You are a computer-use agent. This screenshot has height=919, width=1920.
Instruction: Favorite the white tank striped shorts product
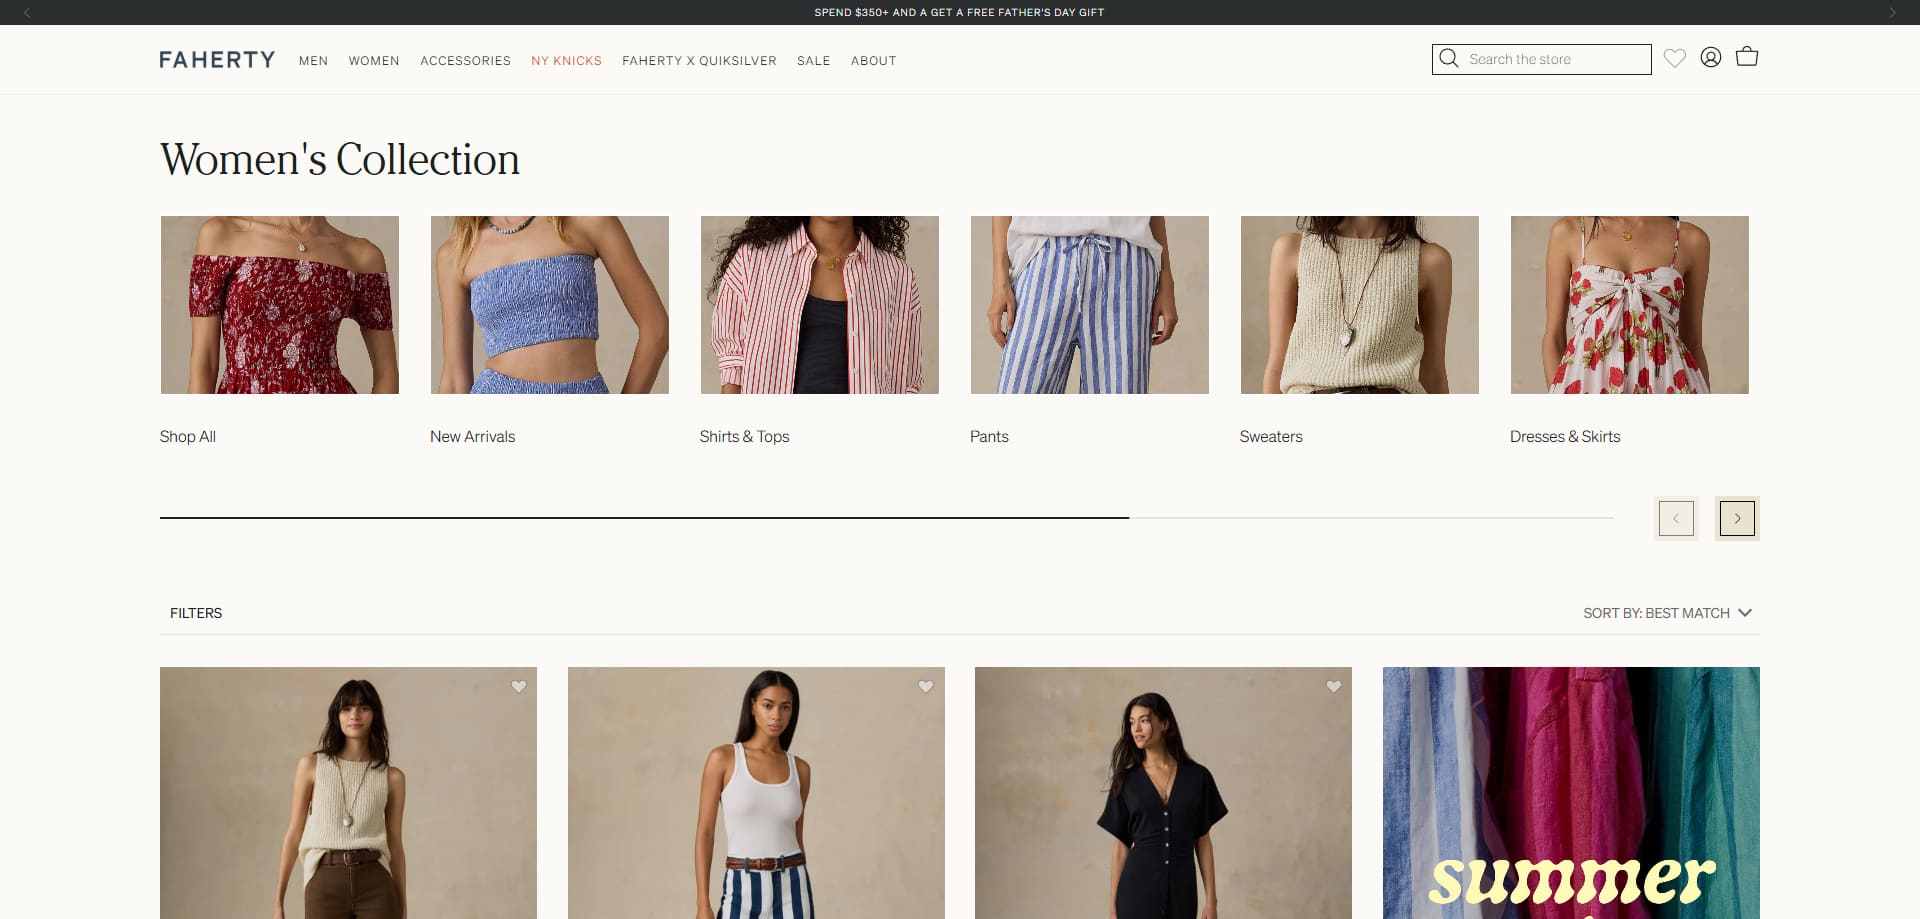pos(926,686)
